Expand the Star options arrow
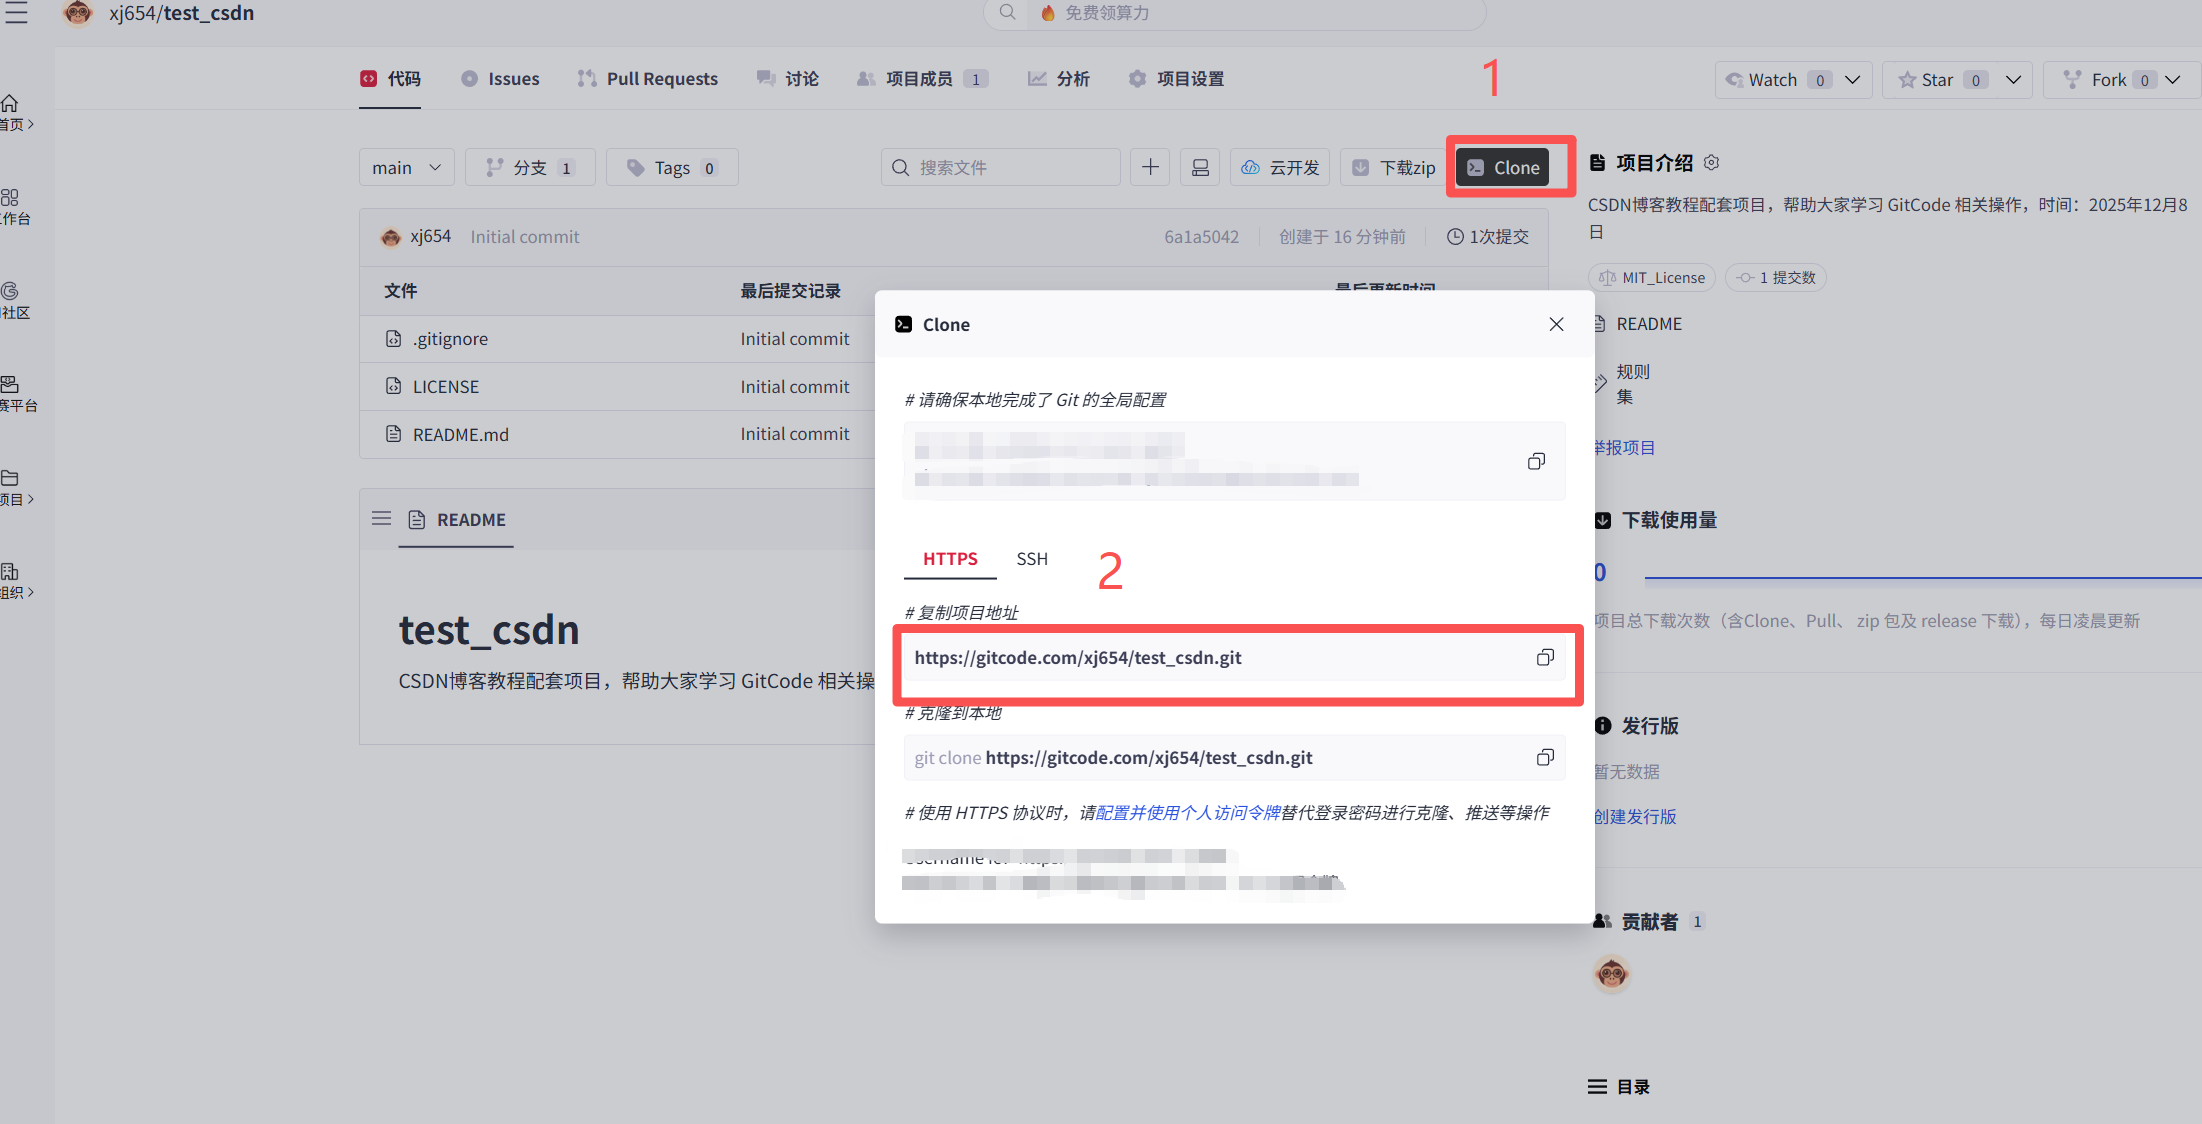Image resolution: width=2202 pixels, height=1124 pixels. [x=2013, y=79]
